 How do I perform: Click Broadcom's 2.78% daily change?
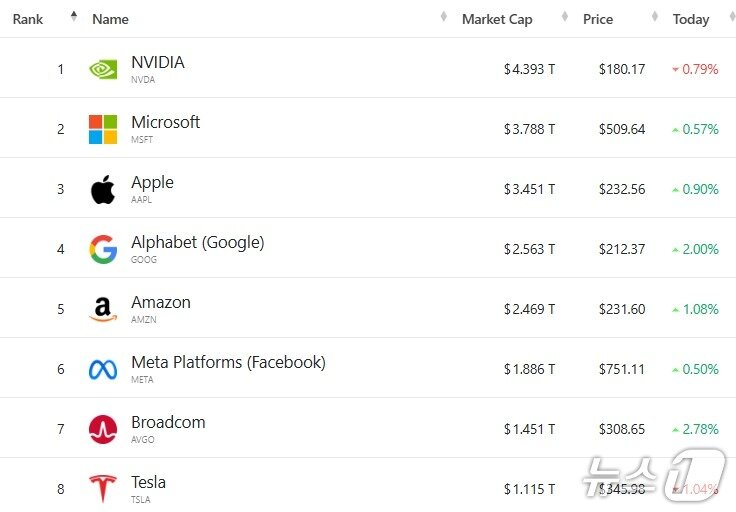pos(699,429)
